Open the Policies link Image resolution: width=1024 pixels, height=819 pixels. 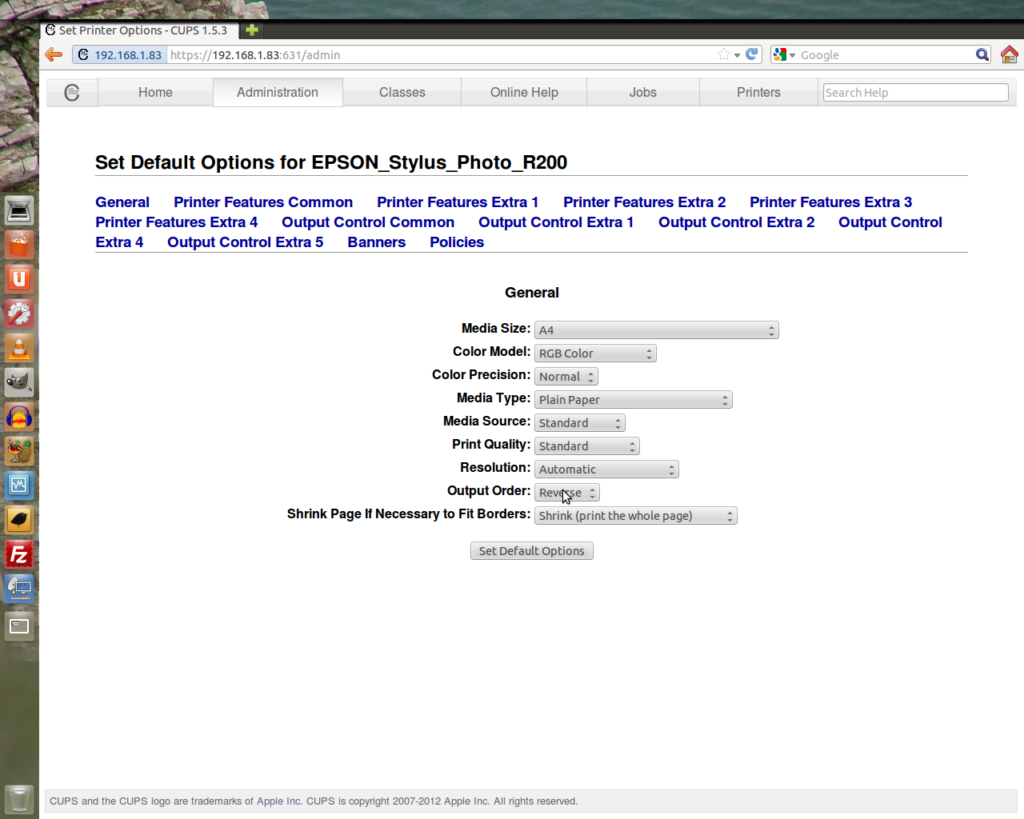(457, 242)
